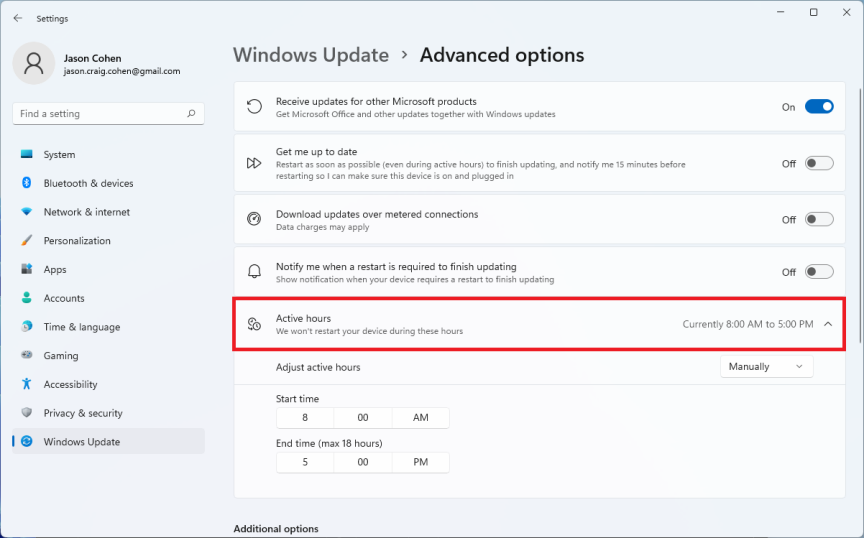Open Bluetooth & devices via its icon

[x=26, y=183]
